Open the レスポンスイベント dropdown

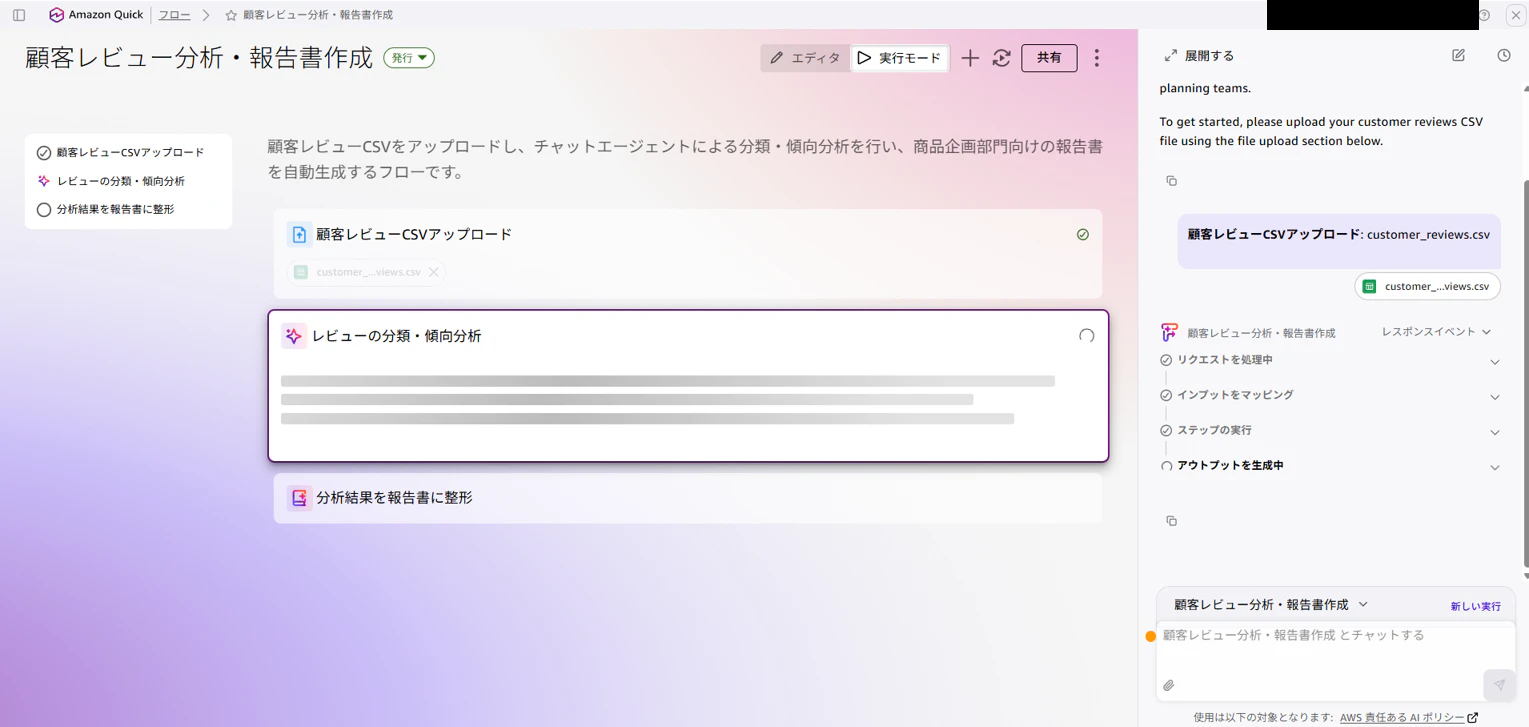[1436, 332]
